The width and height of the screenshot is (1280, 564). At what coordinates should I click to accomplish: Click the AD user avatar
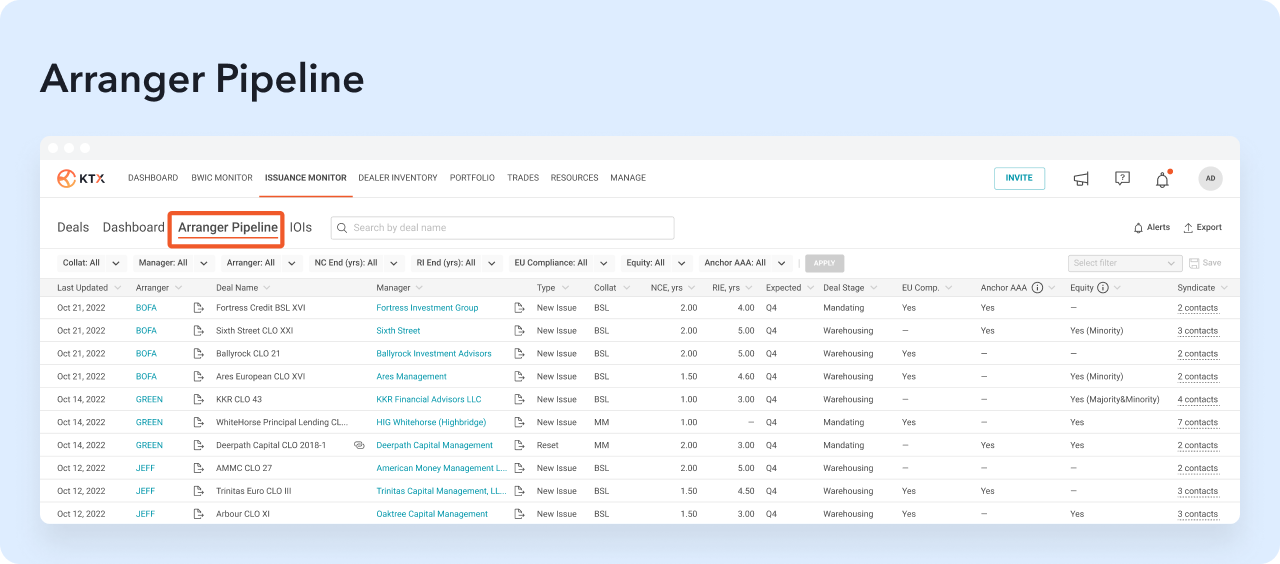(x=1210, y=178)
